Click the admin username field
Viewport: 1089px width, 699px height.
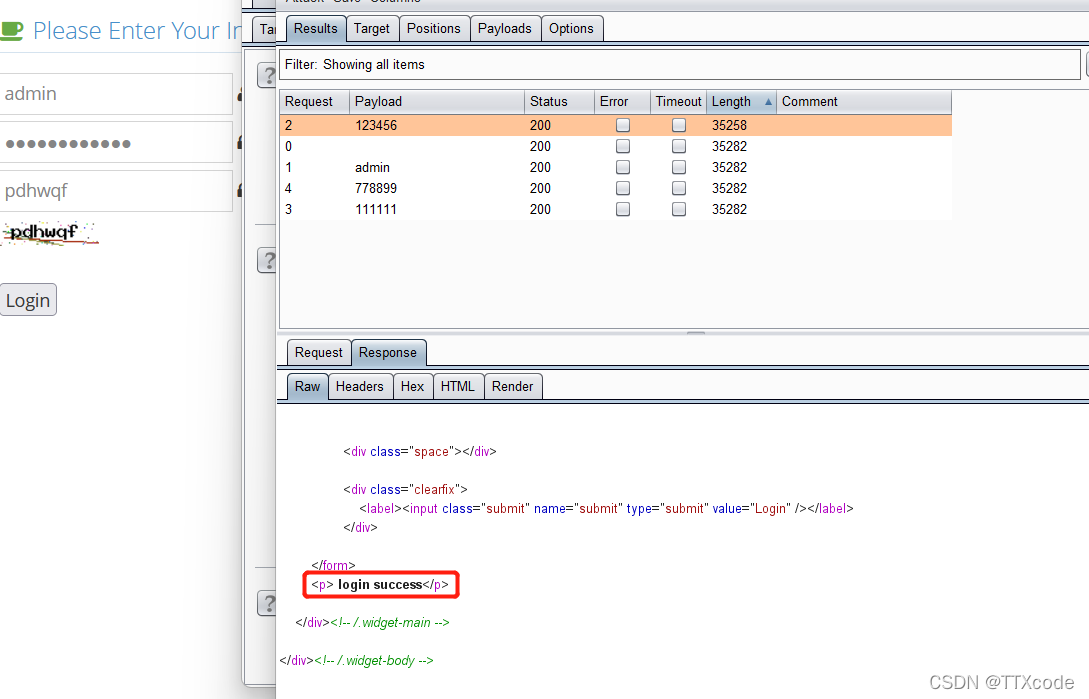[x=116, y=94]
